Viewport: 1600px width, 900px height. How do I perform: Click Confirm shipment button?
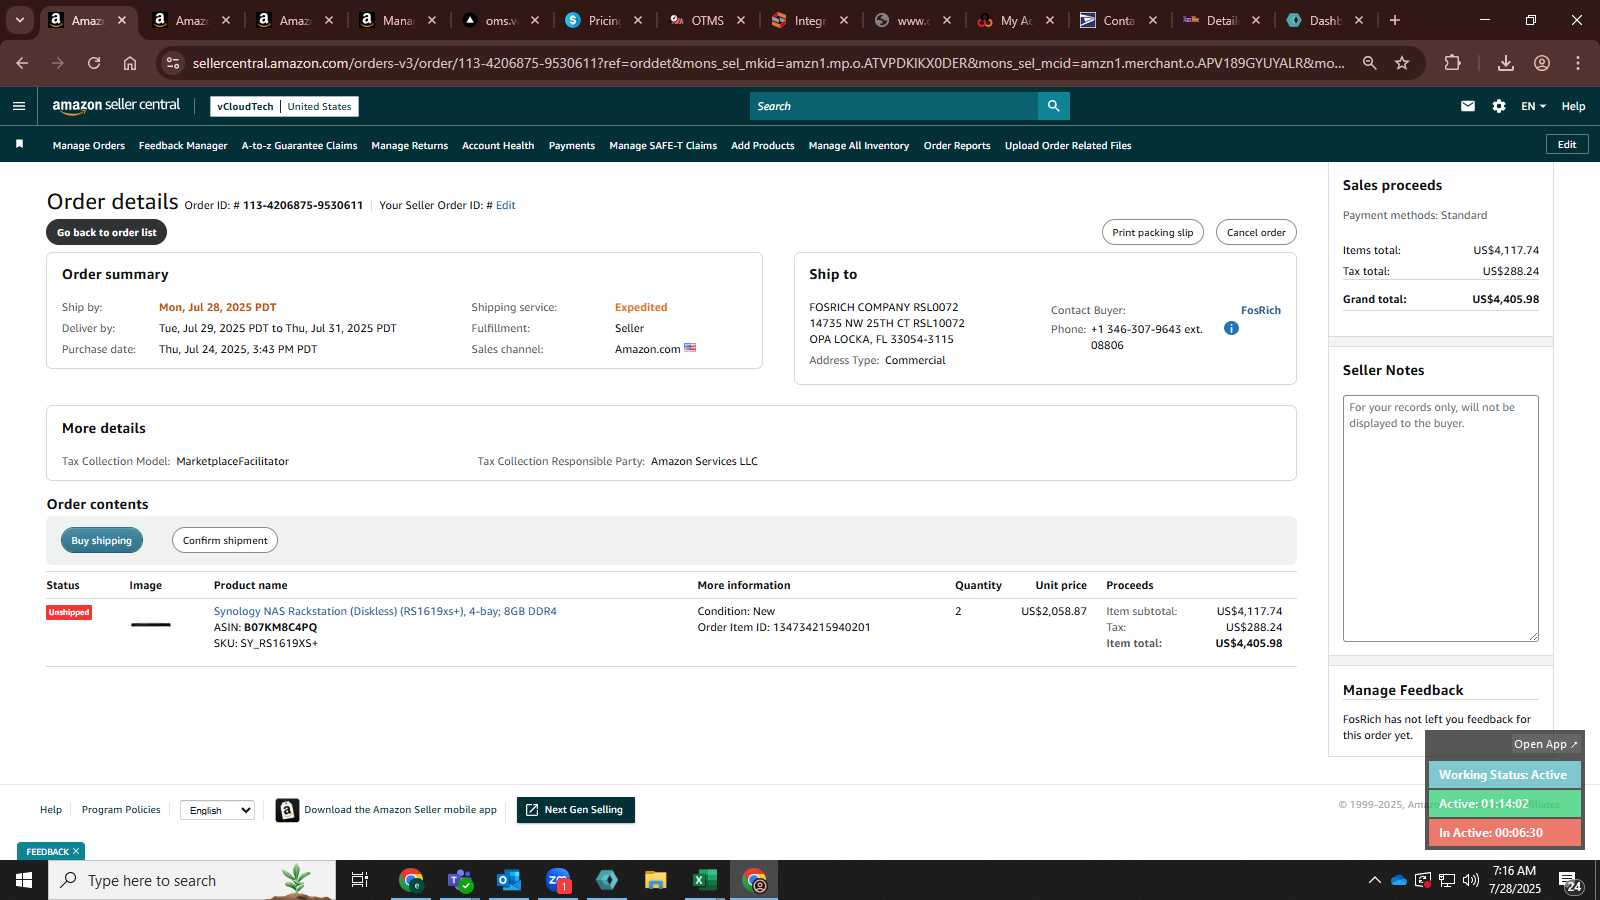click(x=225, y=540)
